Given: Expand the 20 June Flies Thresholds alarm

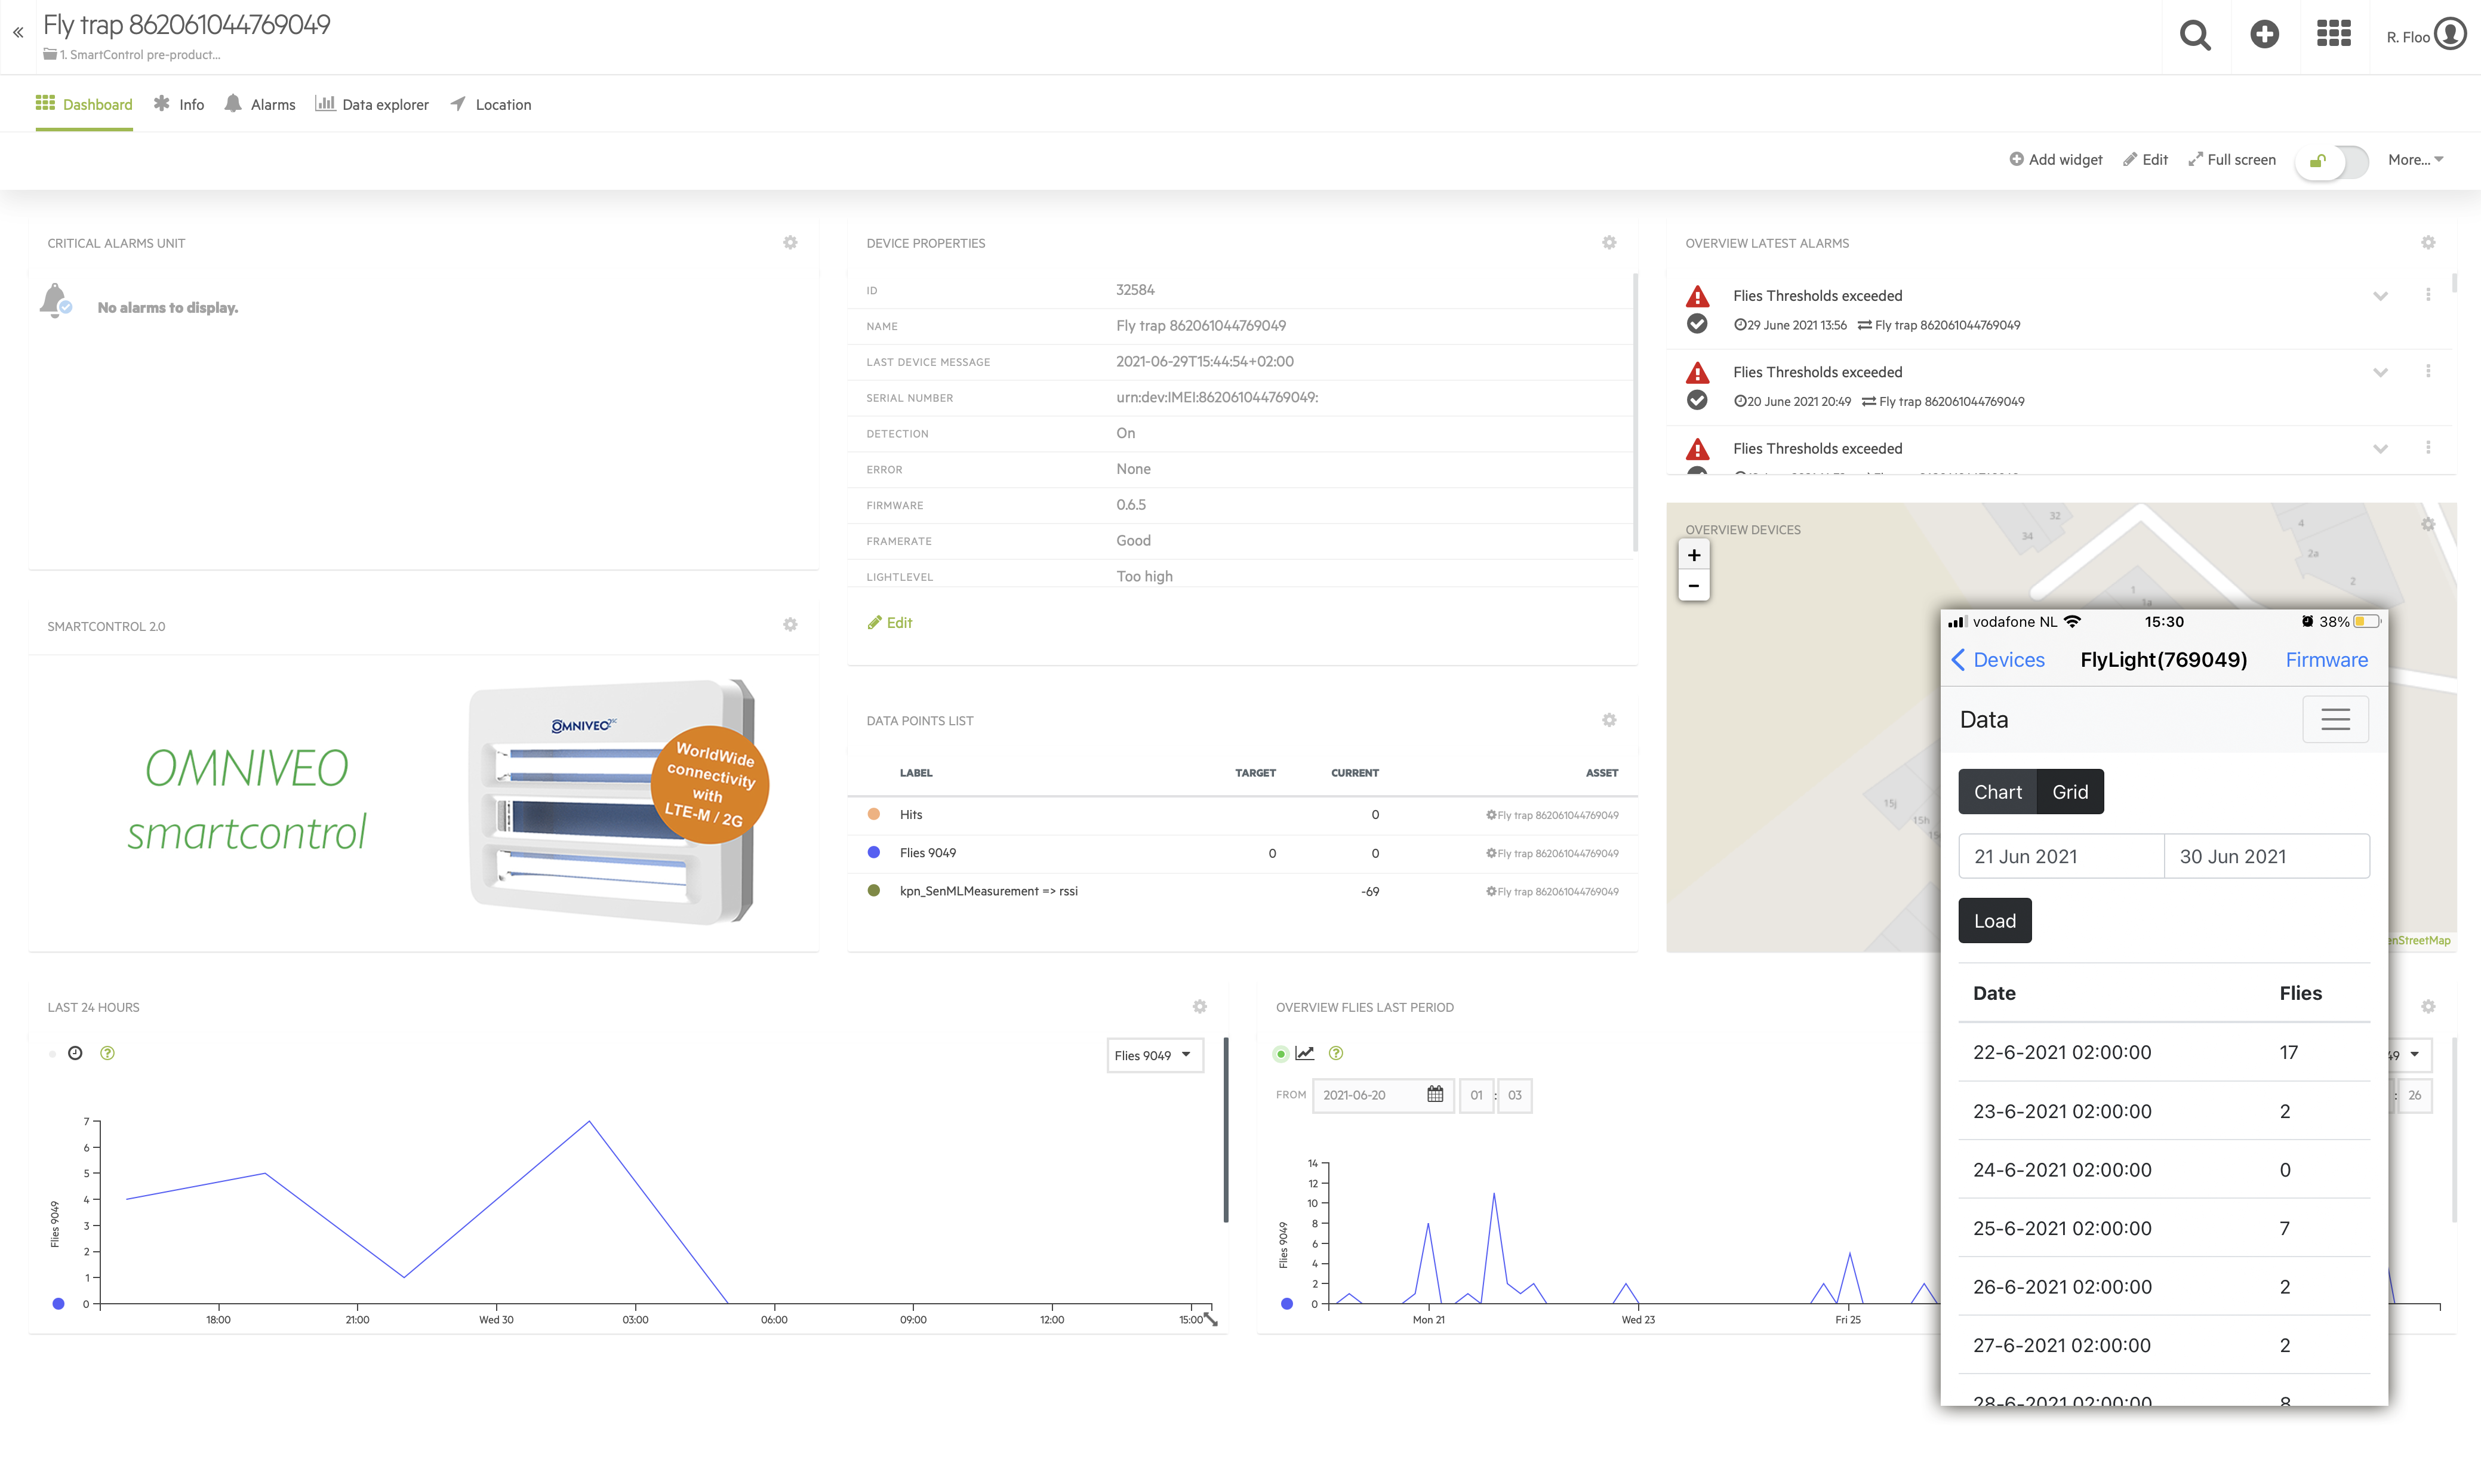Looking at the screenshot, I should 2380,372.
